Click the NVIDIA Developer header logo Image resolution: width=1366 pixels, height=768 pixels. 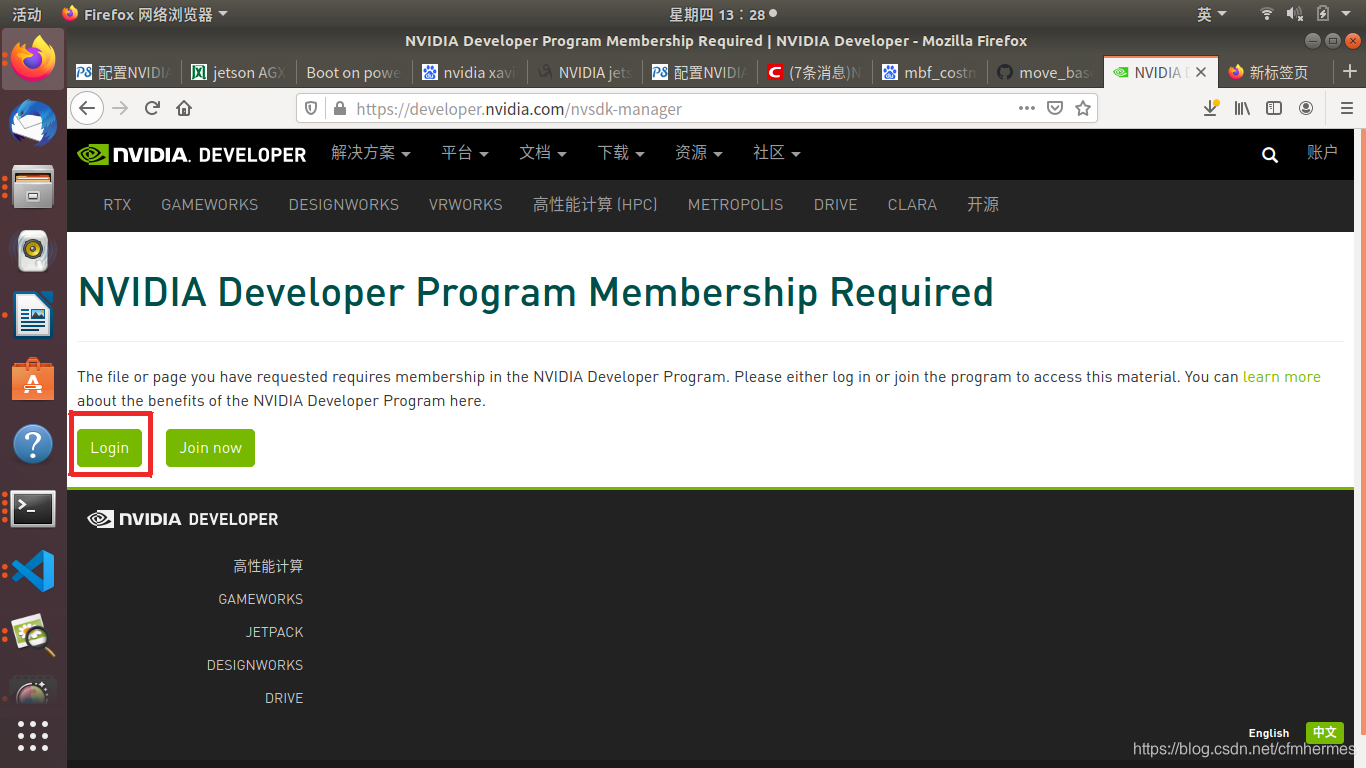pos(192,154)
